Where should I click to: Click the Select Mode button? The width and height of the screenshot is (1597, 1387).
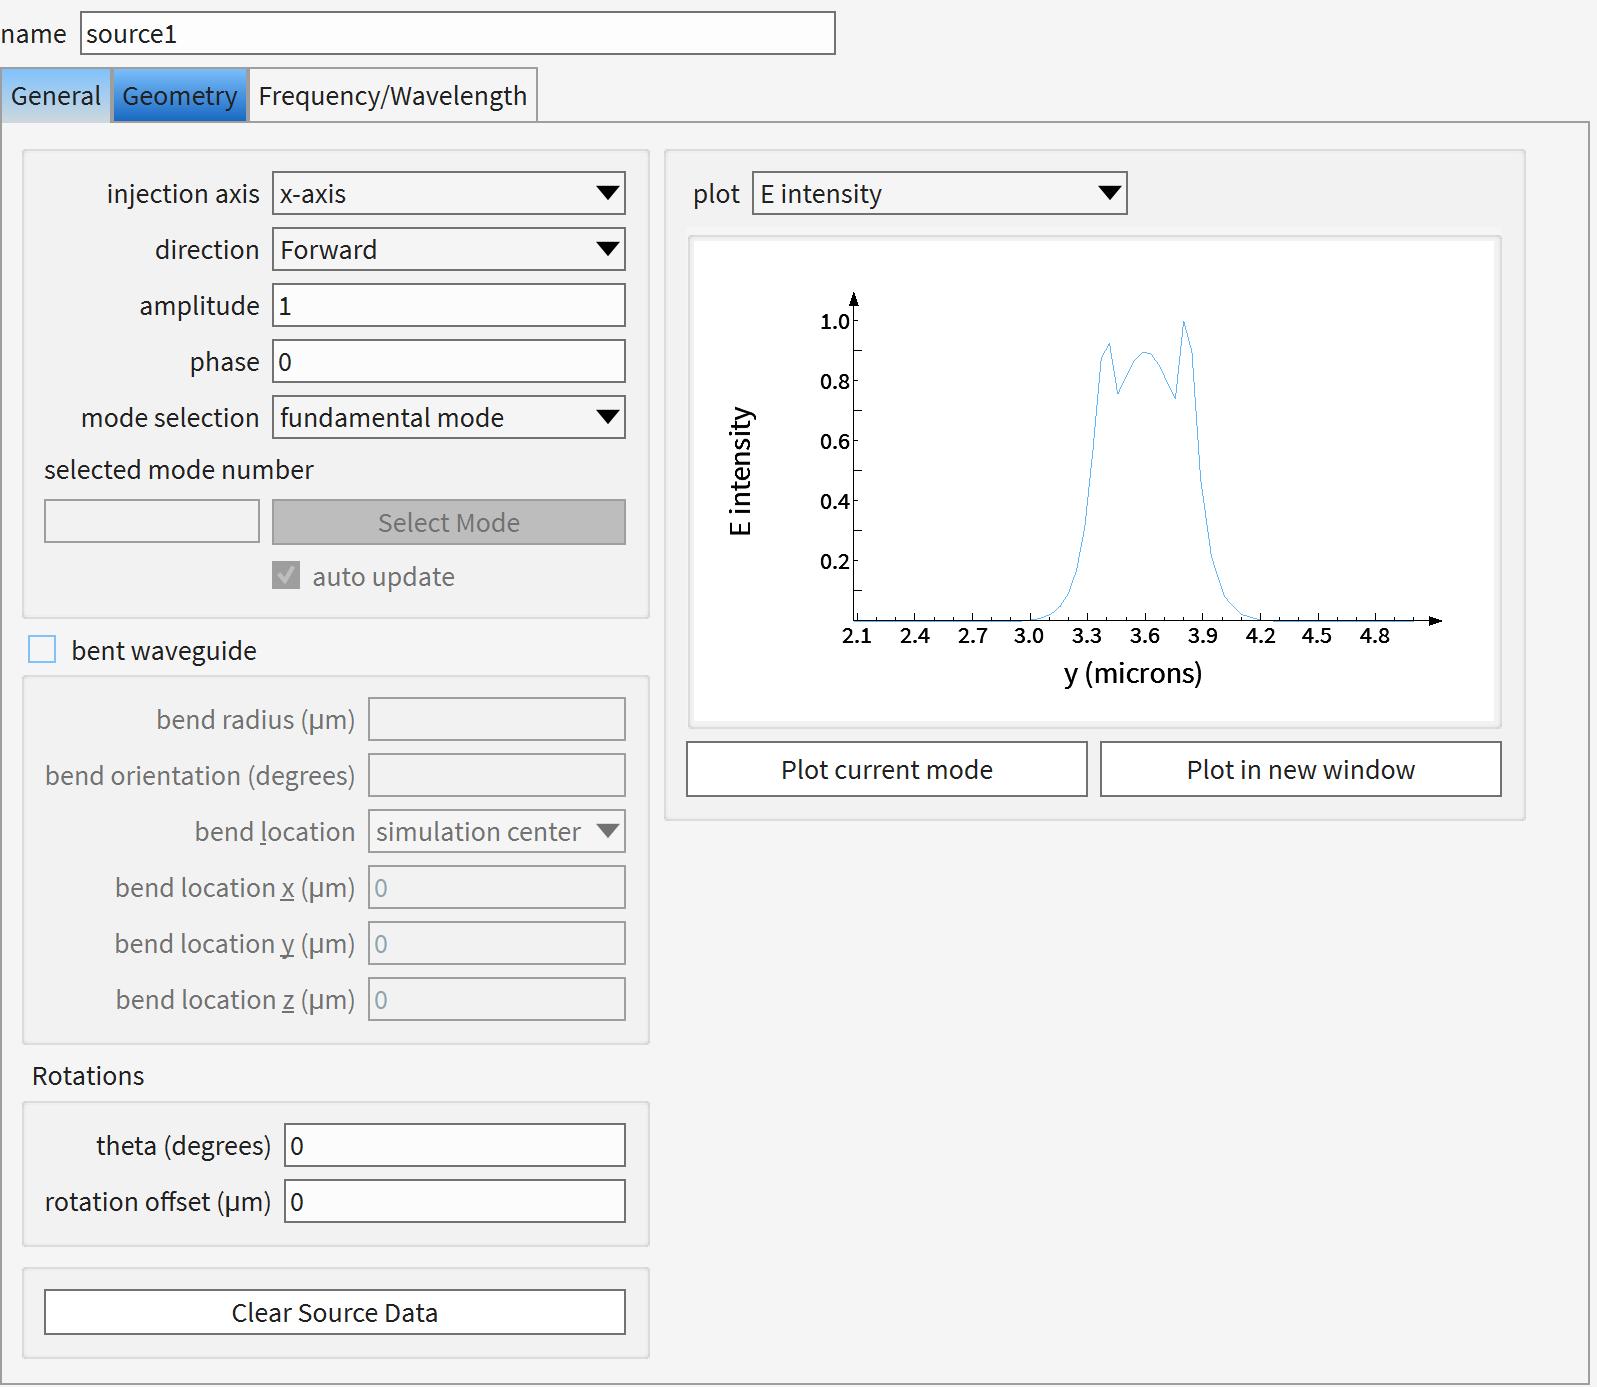click(448, 522)
